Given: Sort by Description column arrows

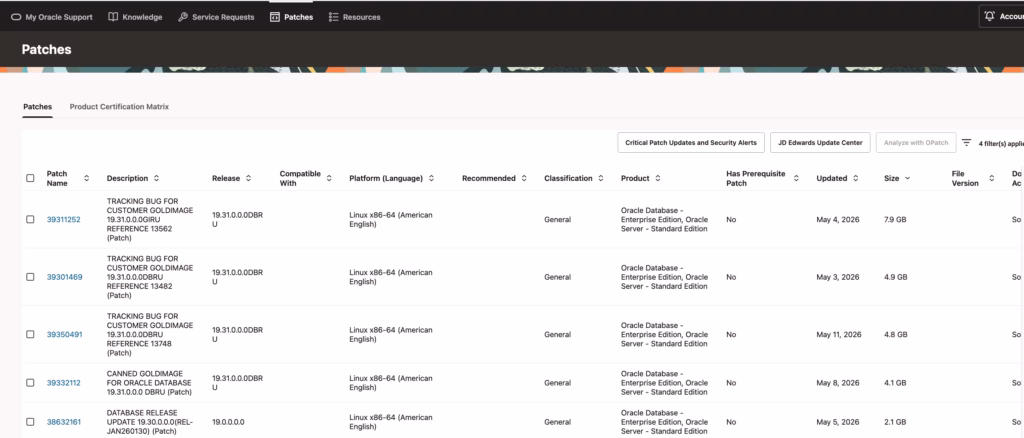Looking at the screenshot, I should [157, 178].
